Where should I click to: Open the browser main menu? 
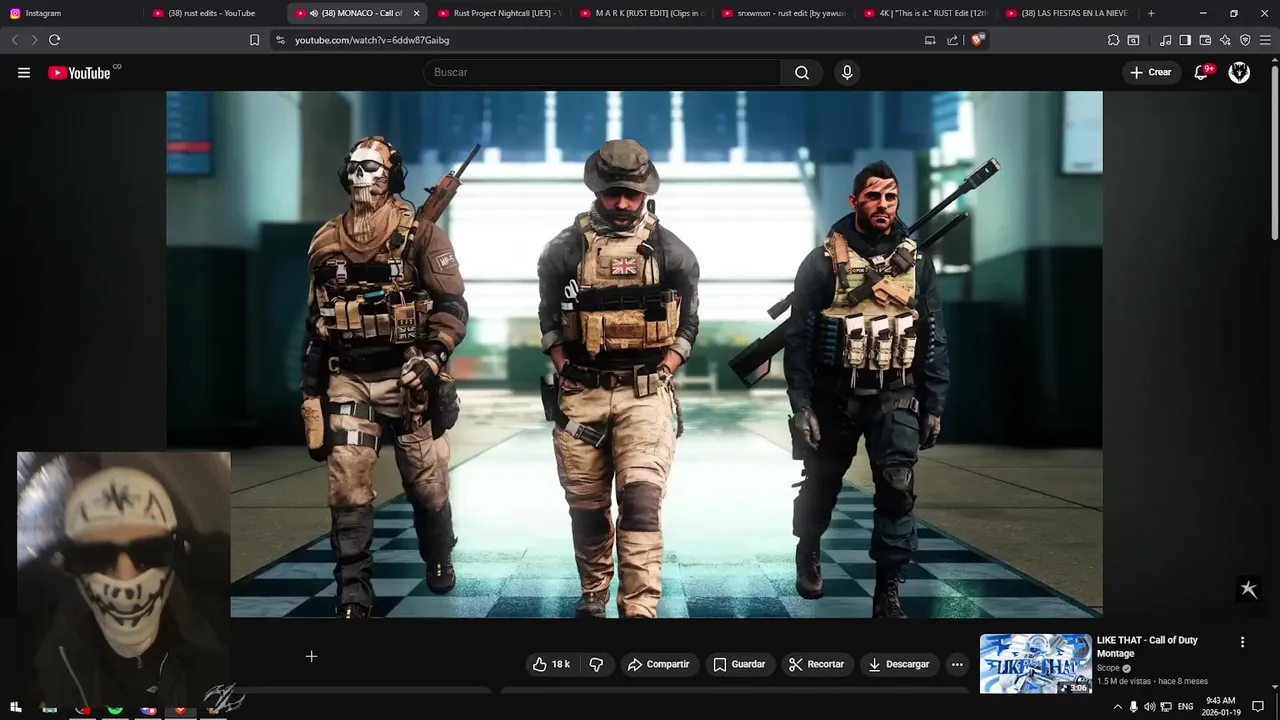1265,40
